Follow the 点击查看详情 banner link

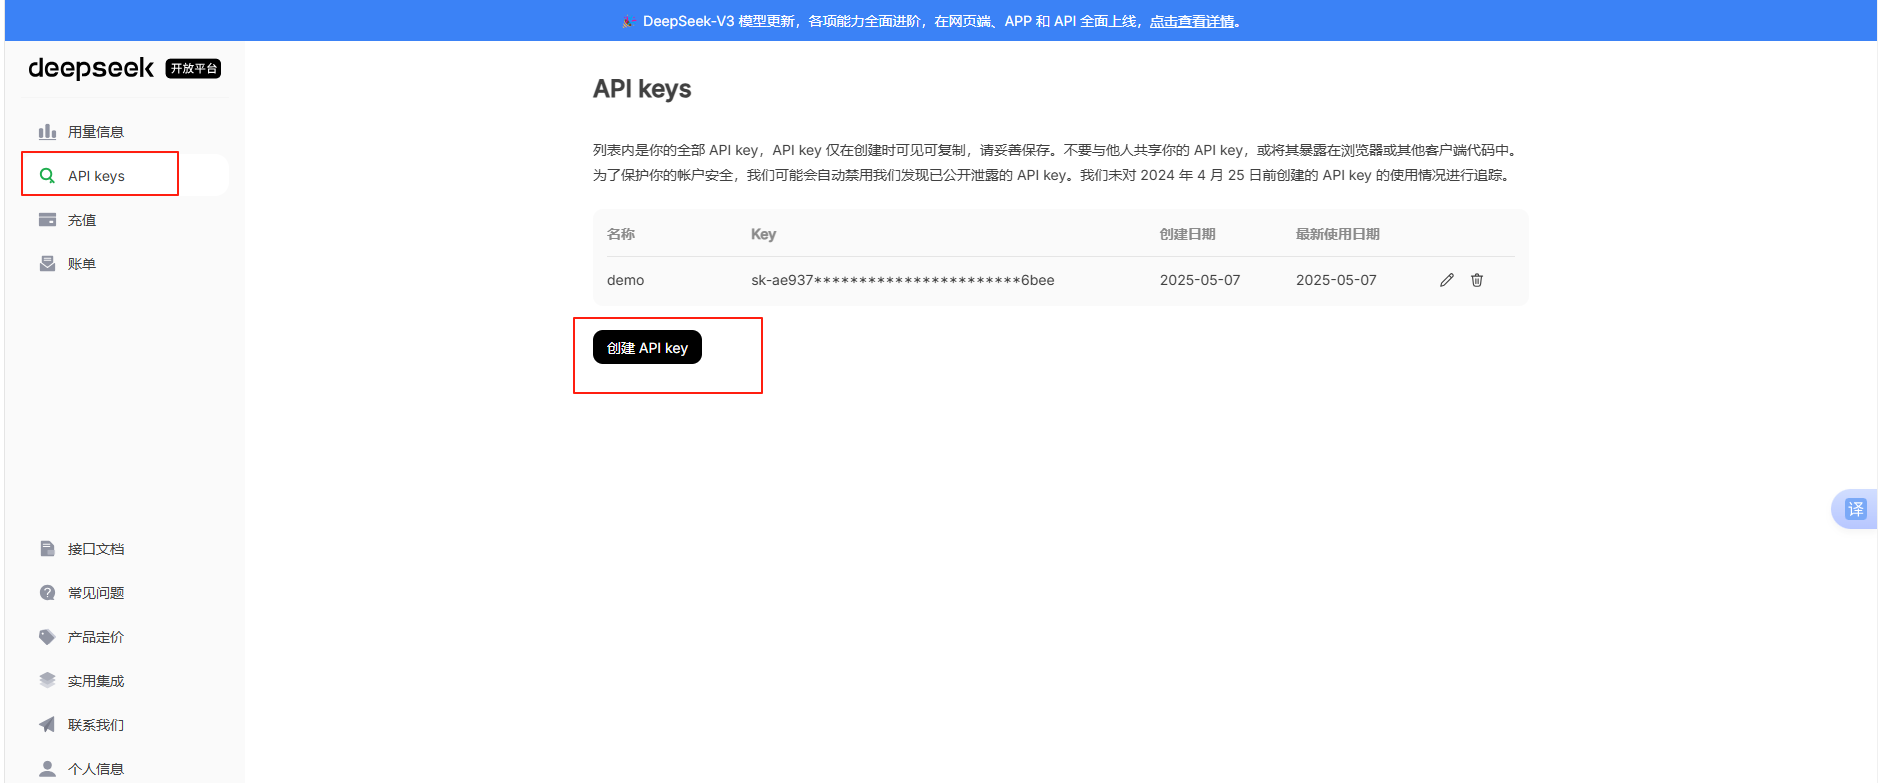[x=1192, y=21]
